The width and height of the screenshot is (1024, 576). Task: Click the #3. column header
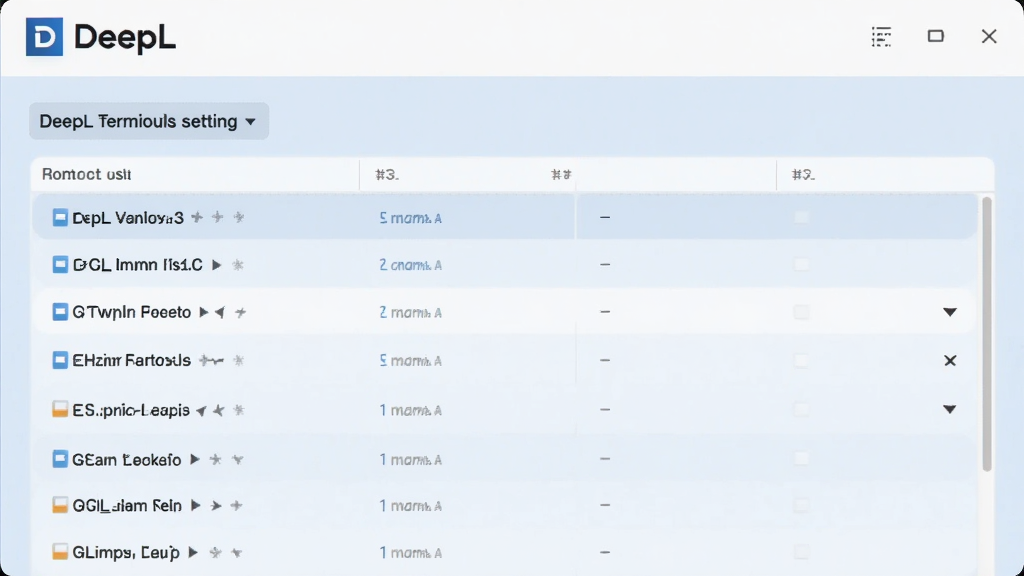(x=387, y=174)
